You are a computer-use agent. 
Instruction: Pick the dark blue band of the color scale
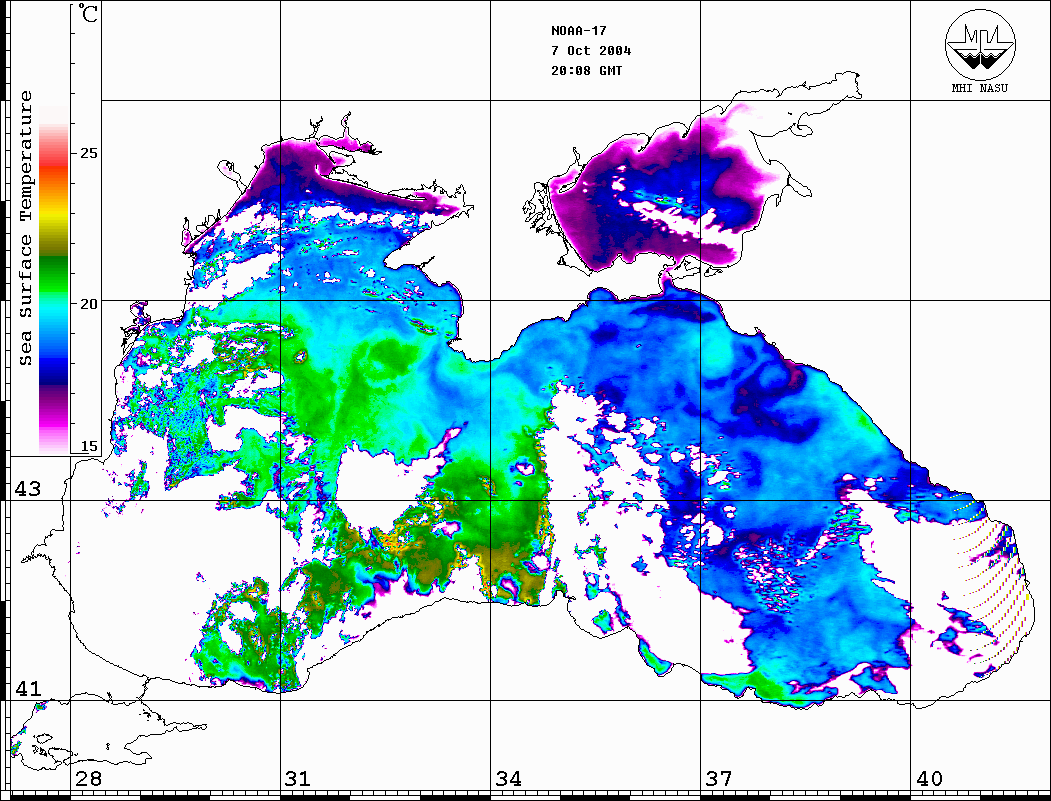[x=53, y=370]
